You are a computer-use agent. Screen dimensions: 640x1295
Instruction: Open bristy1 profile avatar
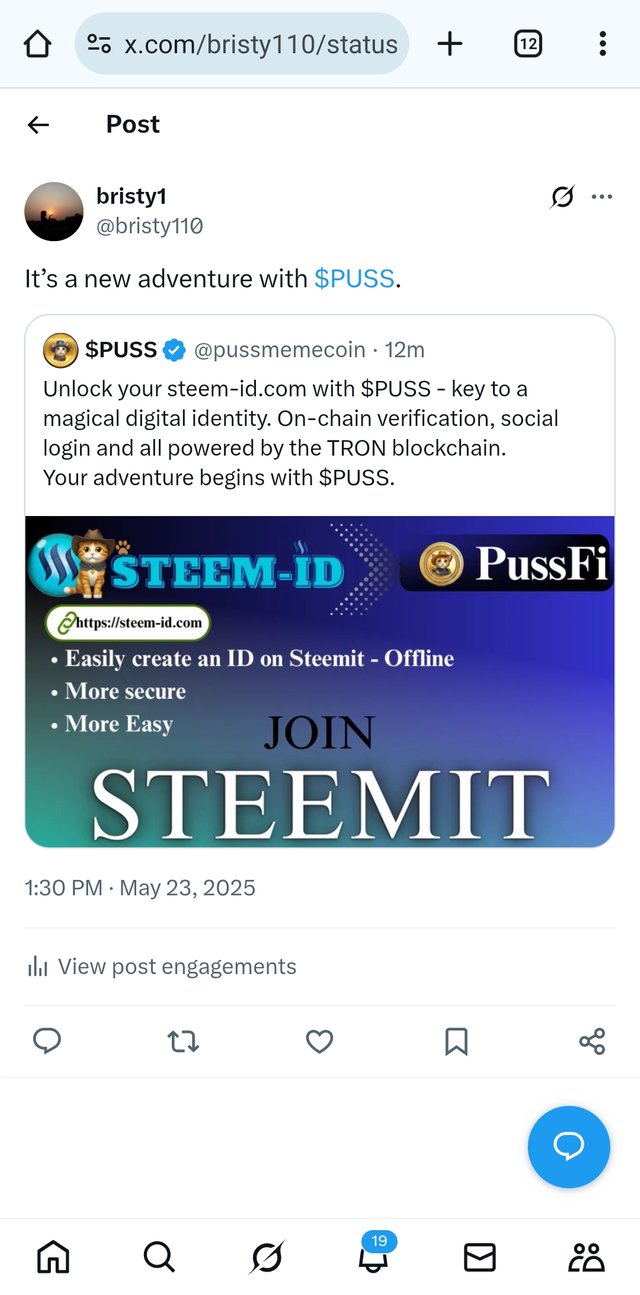(x=54, y=211)
